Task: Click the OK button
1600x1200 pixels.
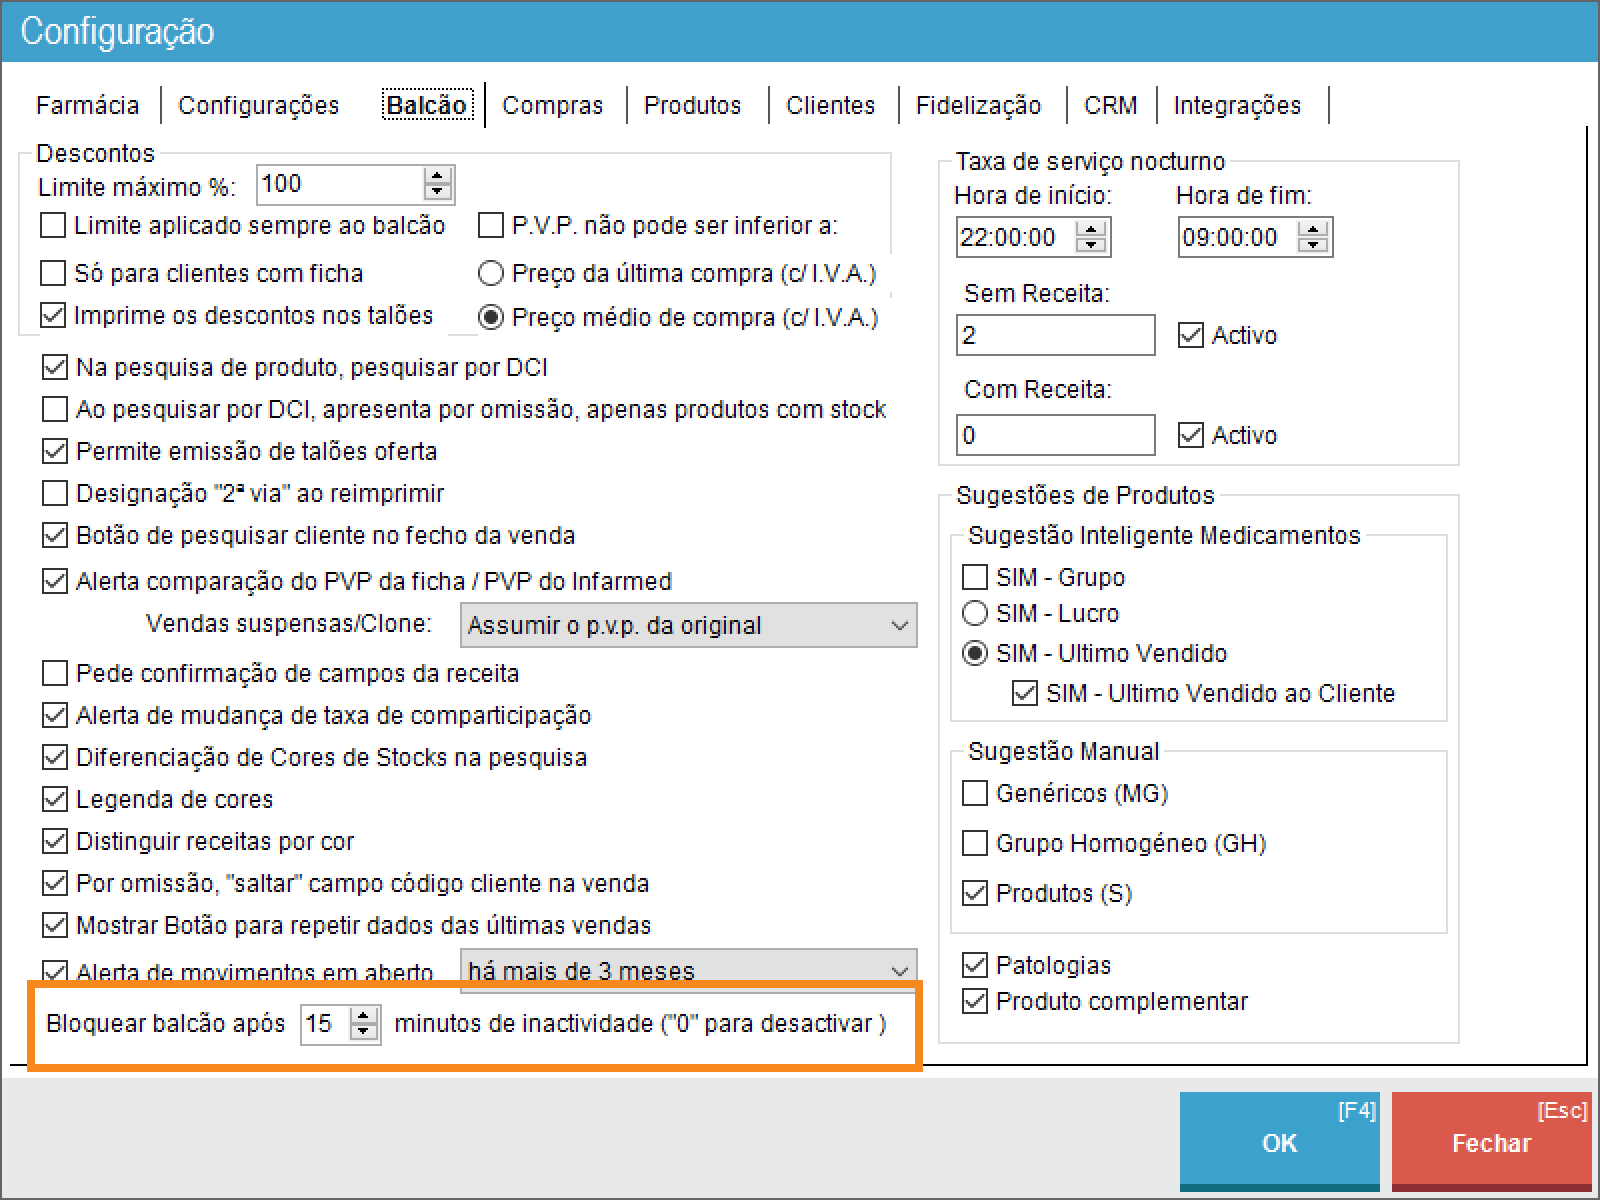Action: coord(1279,1142)
